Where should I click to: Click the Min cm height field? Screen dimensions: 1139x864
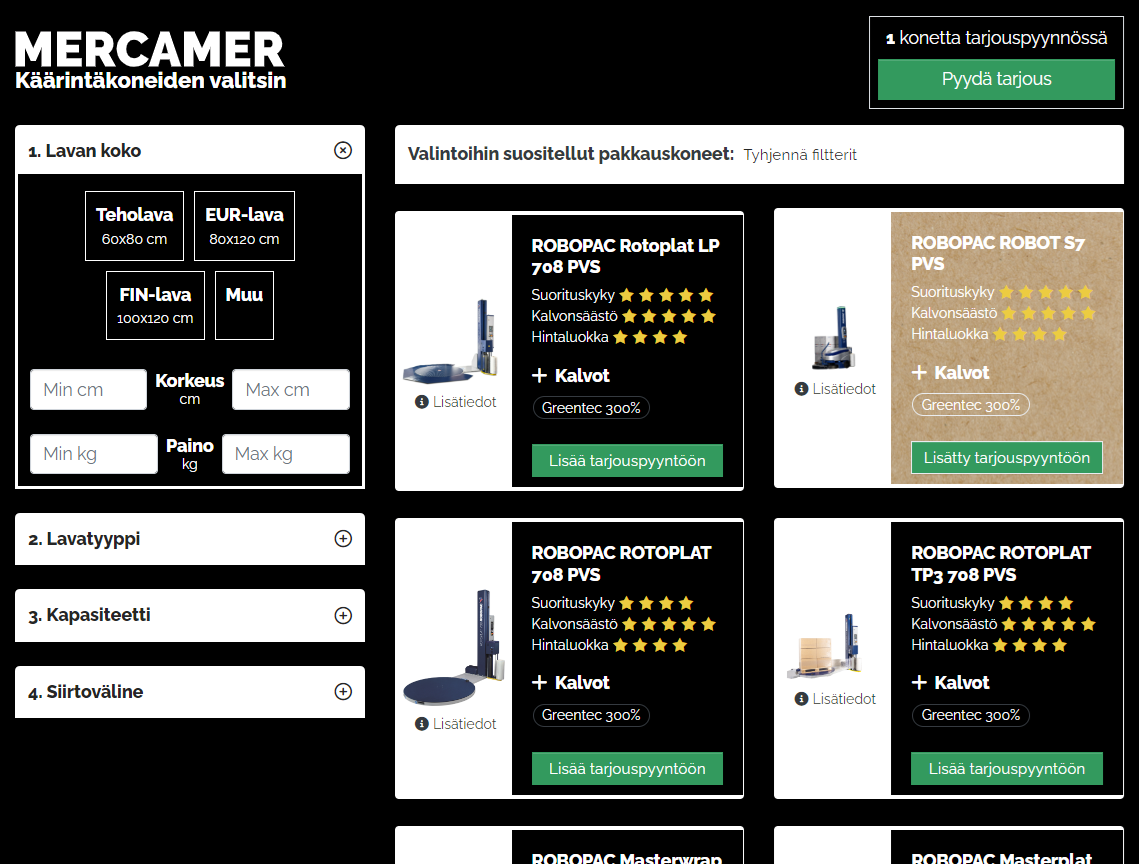pyautogui.click(x=89, y=389)
